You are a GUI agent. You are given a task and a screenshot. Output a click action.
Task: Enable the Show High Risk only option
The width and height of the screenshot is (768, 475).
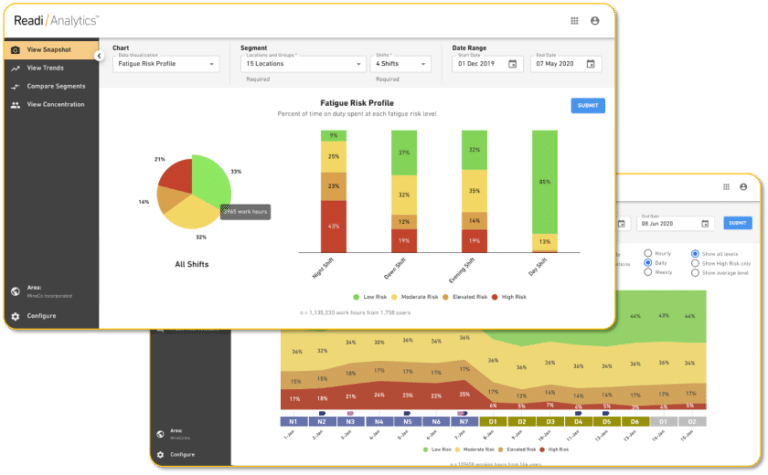pyautogui.click(x=695, y=263)
